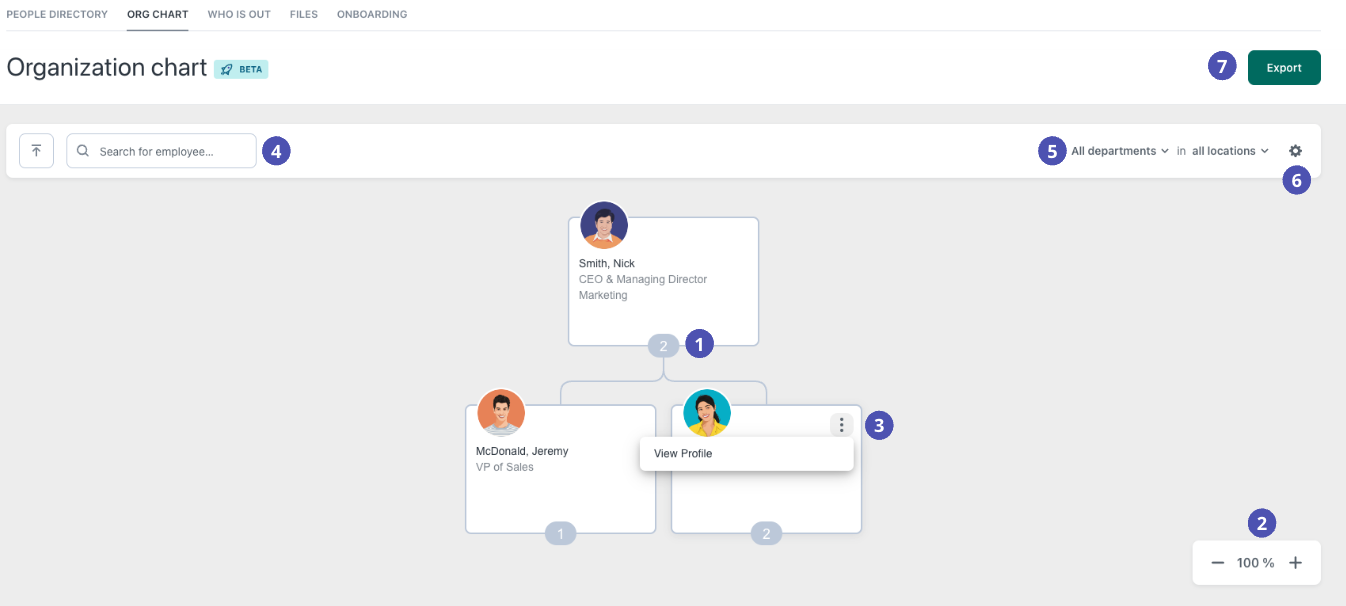The image size is (1346, 606).
Task: Zoom out using the minus control
Action: point(1218,562)
